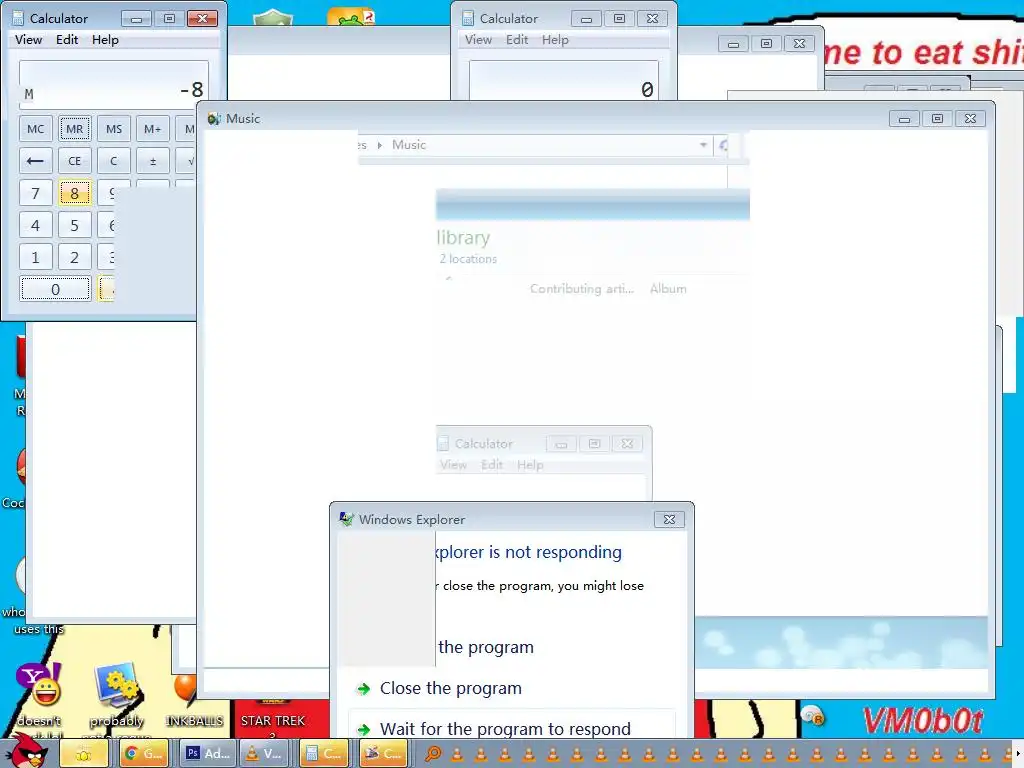This screenshot has height=768, width=1024.
Task: Click the '2 locations' library link
Action: (468, 259)
